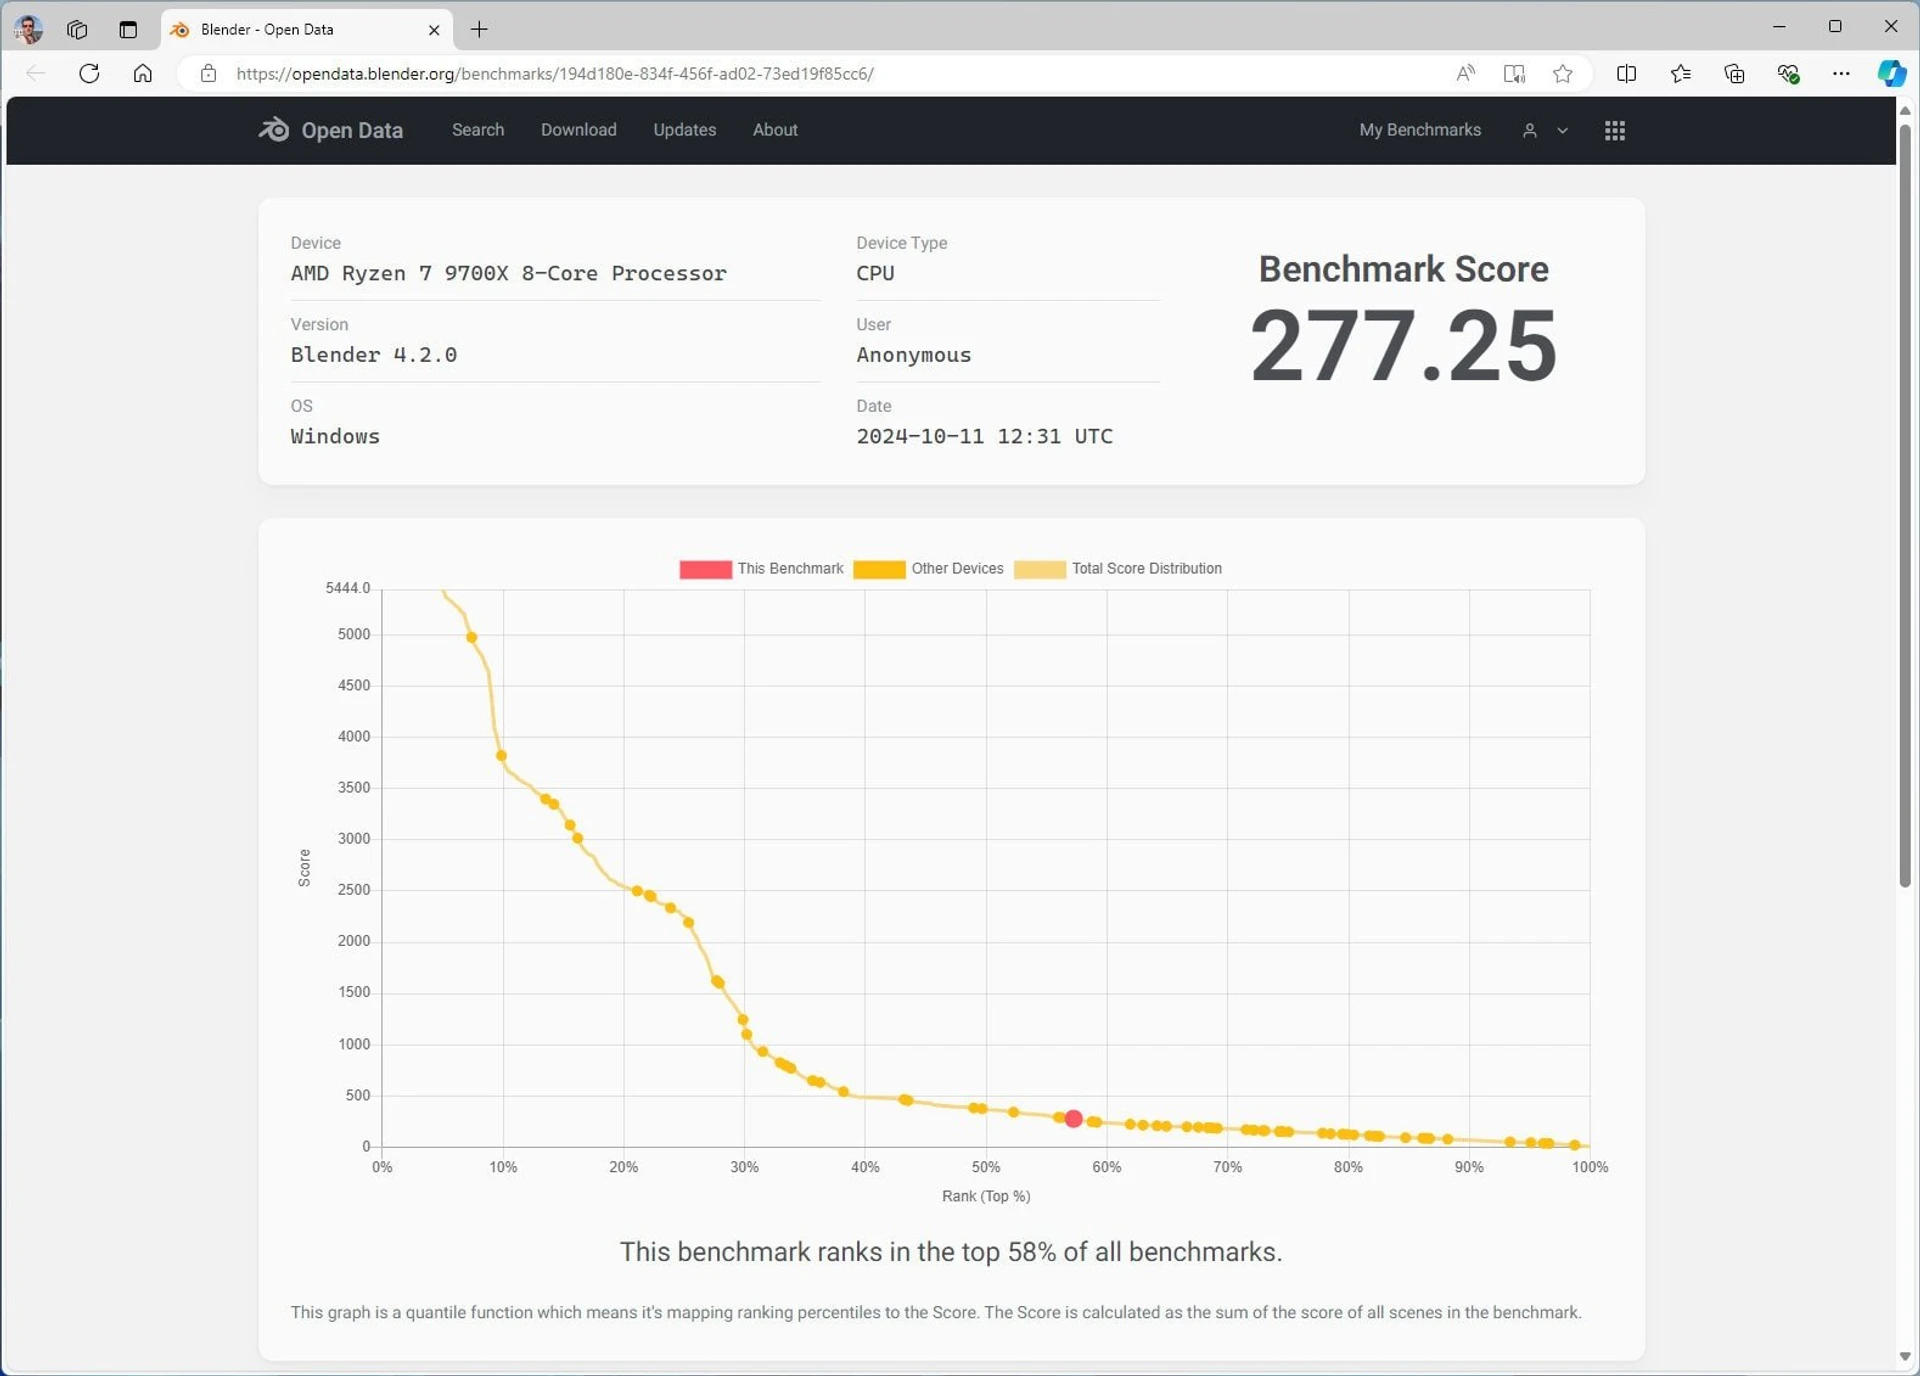Screen dimensions: 1920x1376
Task: Open the Copilot sidebar
Action: point(1891,73)
